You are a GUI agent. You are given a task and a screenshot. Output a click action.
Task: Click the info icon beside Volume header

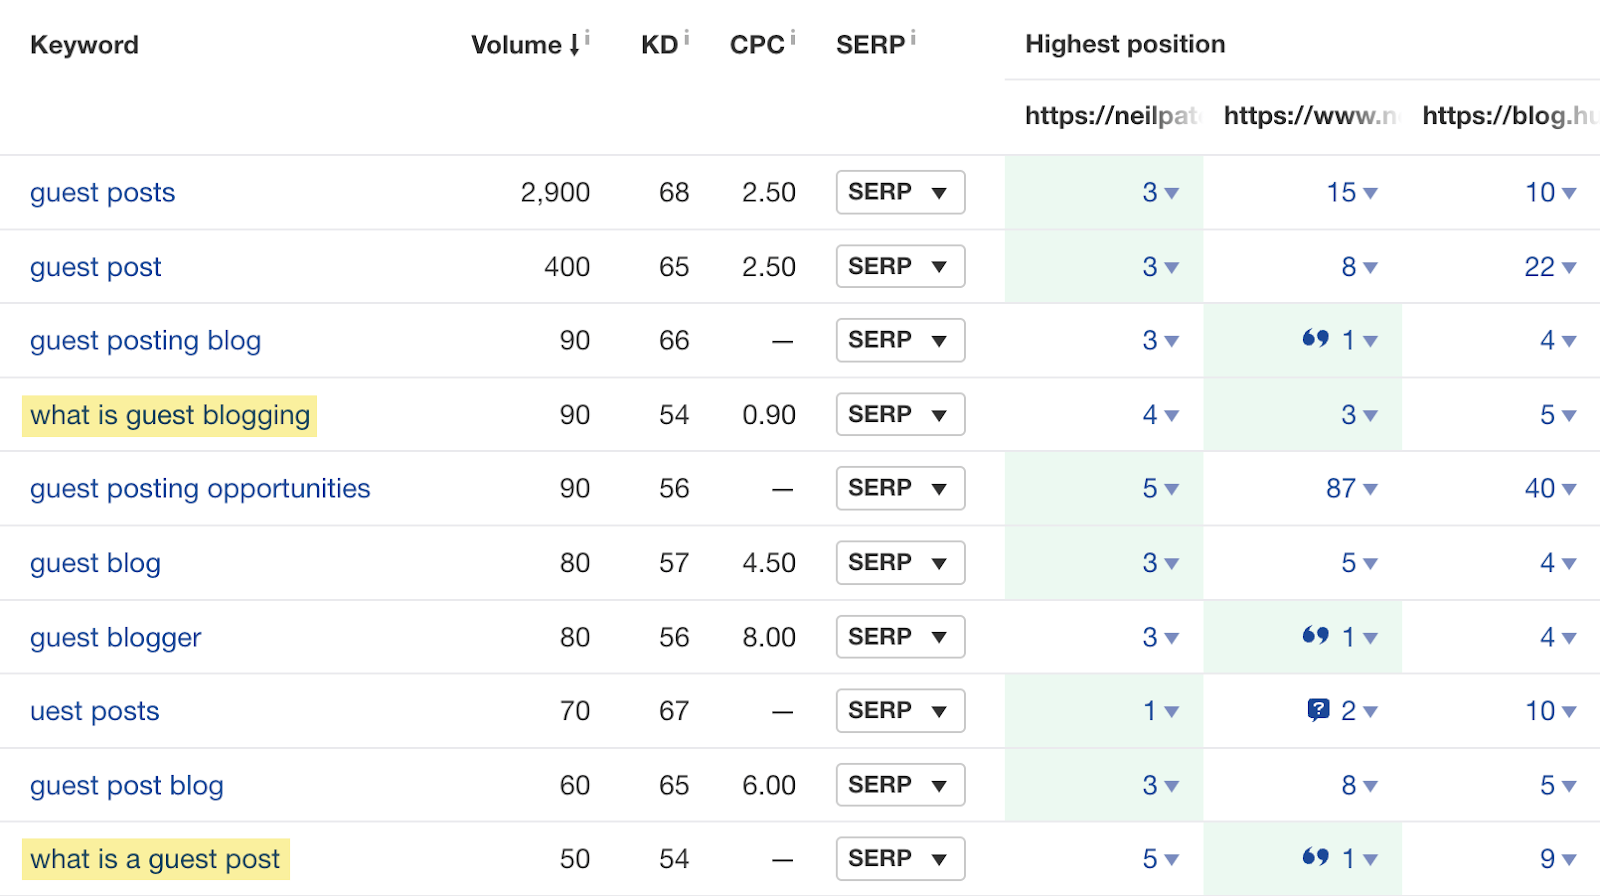[587, 38]
